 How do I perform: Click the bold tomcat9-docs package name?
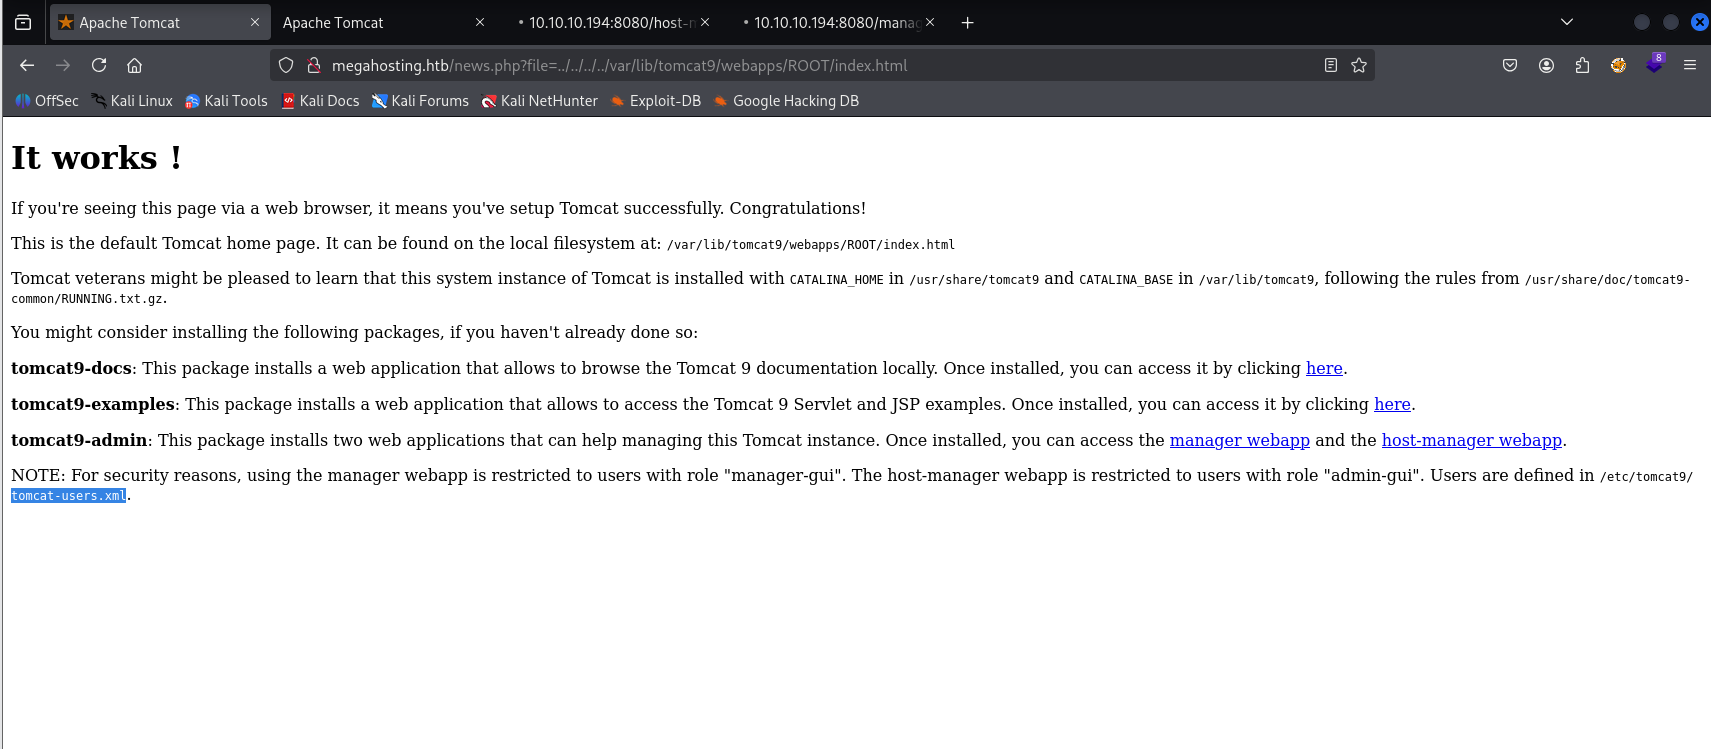click(71, 368)
